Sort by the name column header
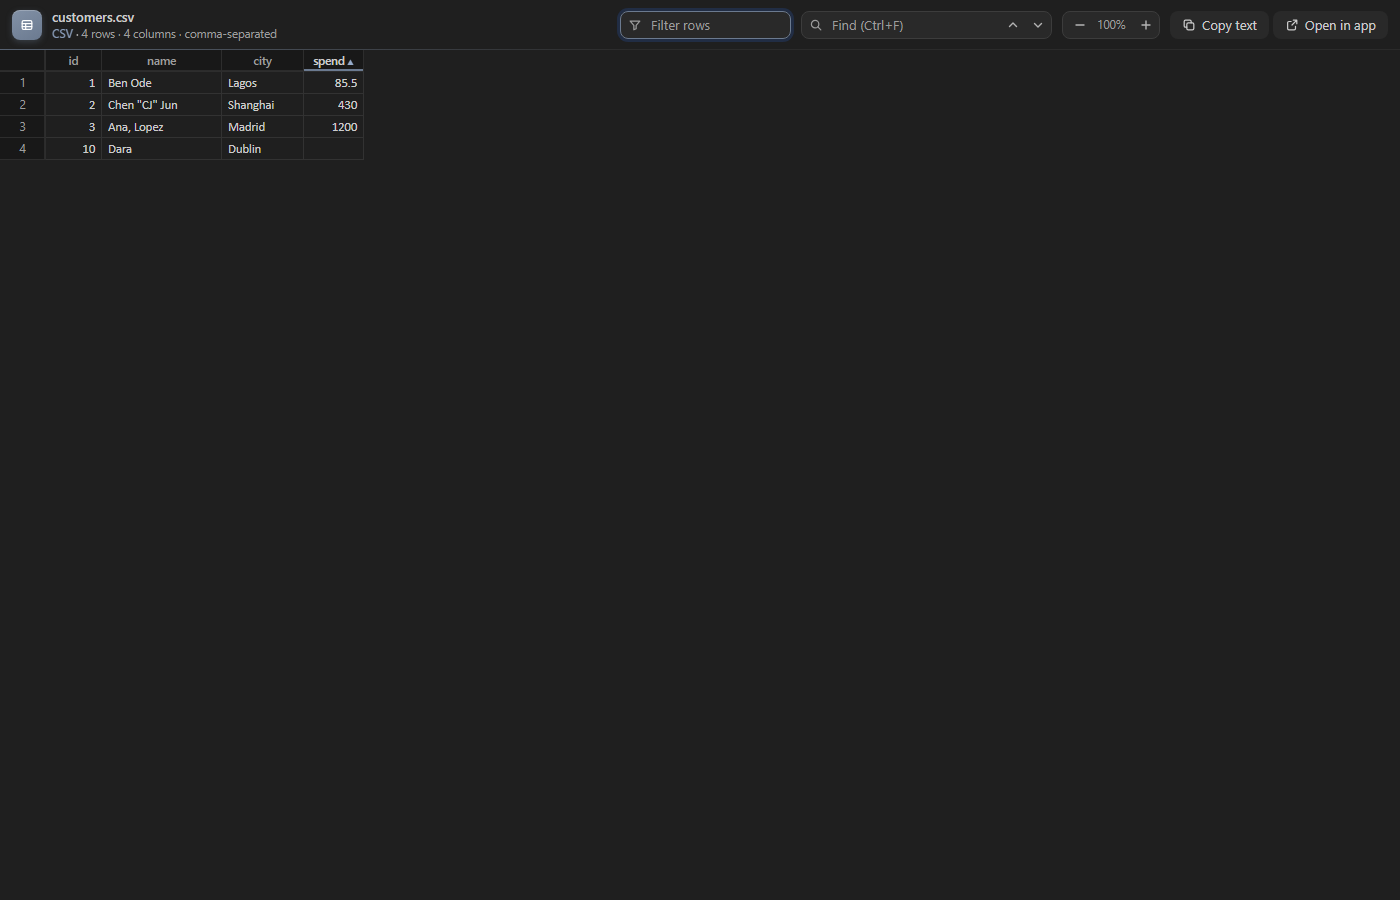Screen dimensions: 1400x900 [161, 61]
